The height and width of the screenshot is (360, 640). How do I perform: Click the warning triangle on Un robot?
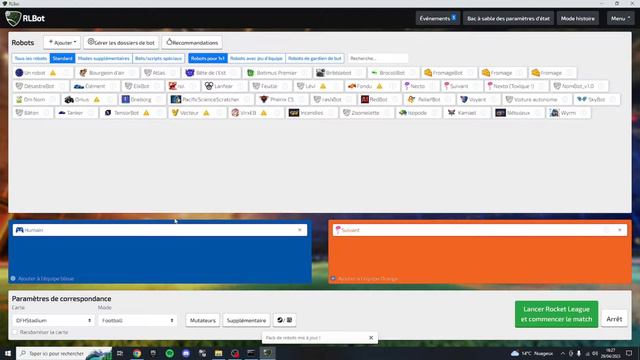pos(53,73)
